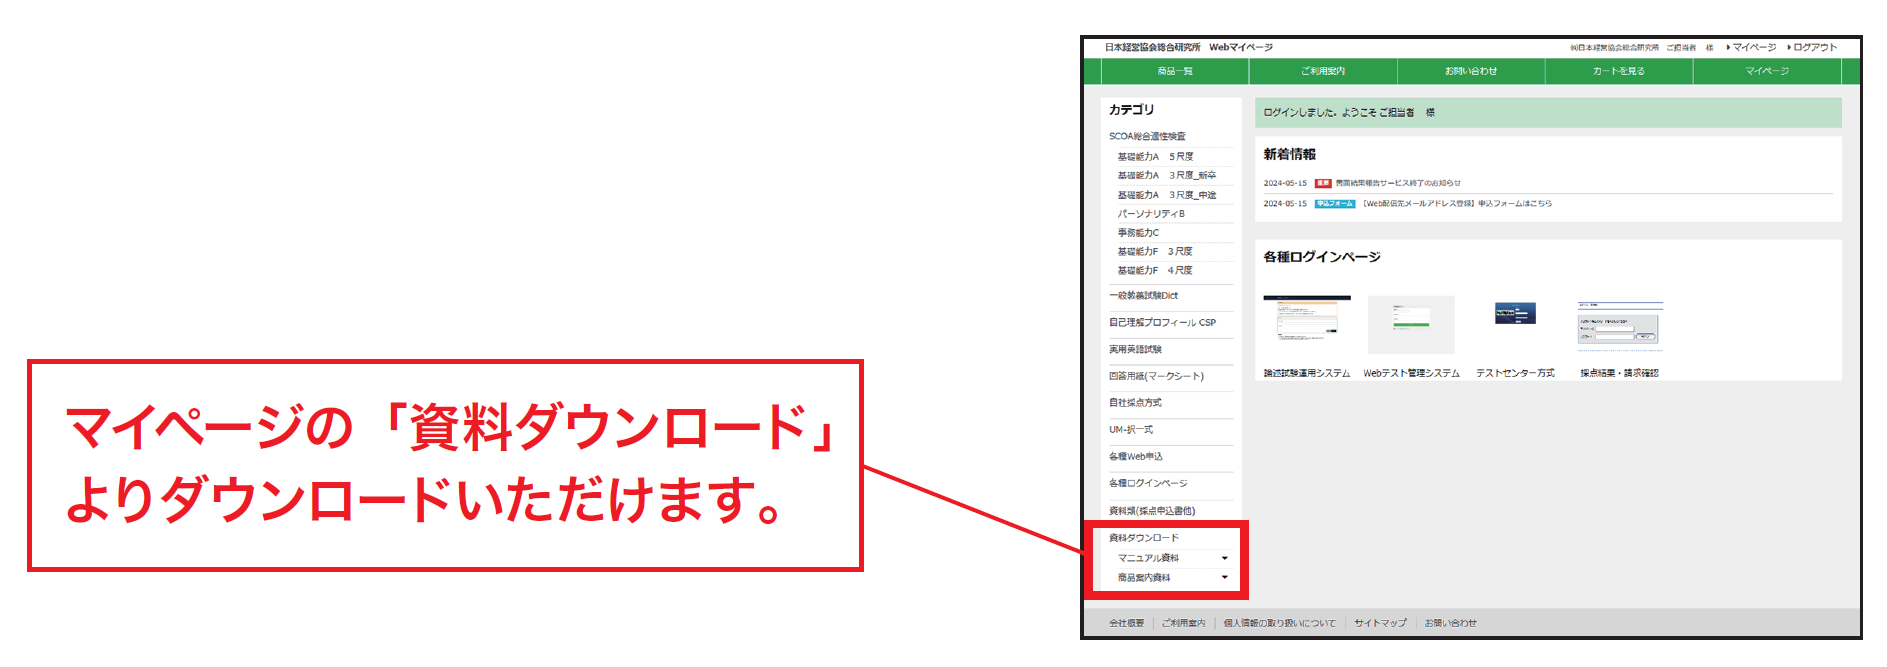Expand the マニュアル資料 dropdown arrow

coord(1225,558)
